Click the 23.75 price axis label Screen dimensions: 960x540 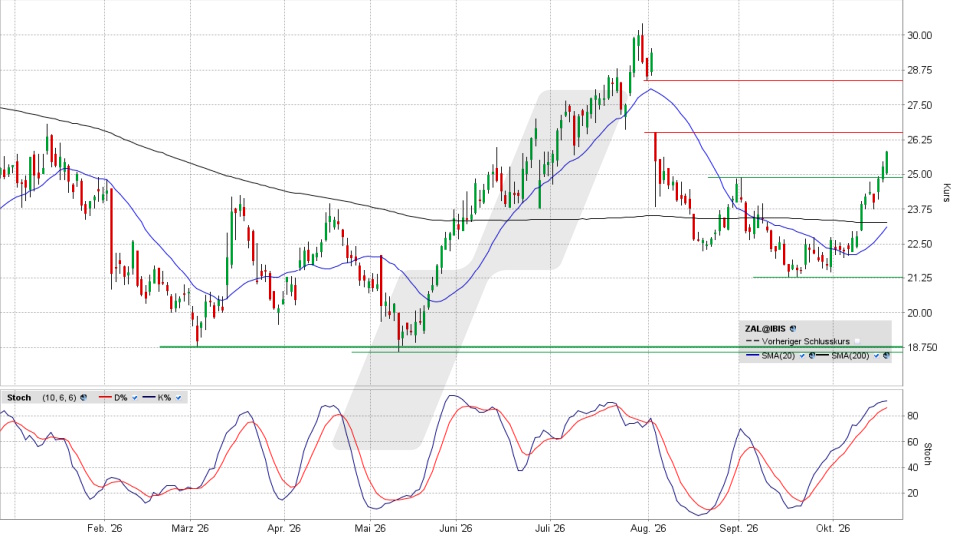920,209
